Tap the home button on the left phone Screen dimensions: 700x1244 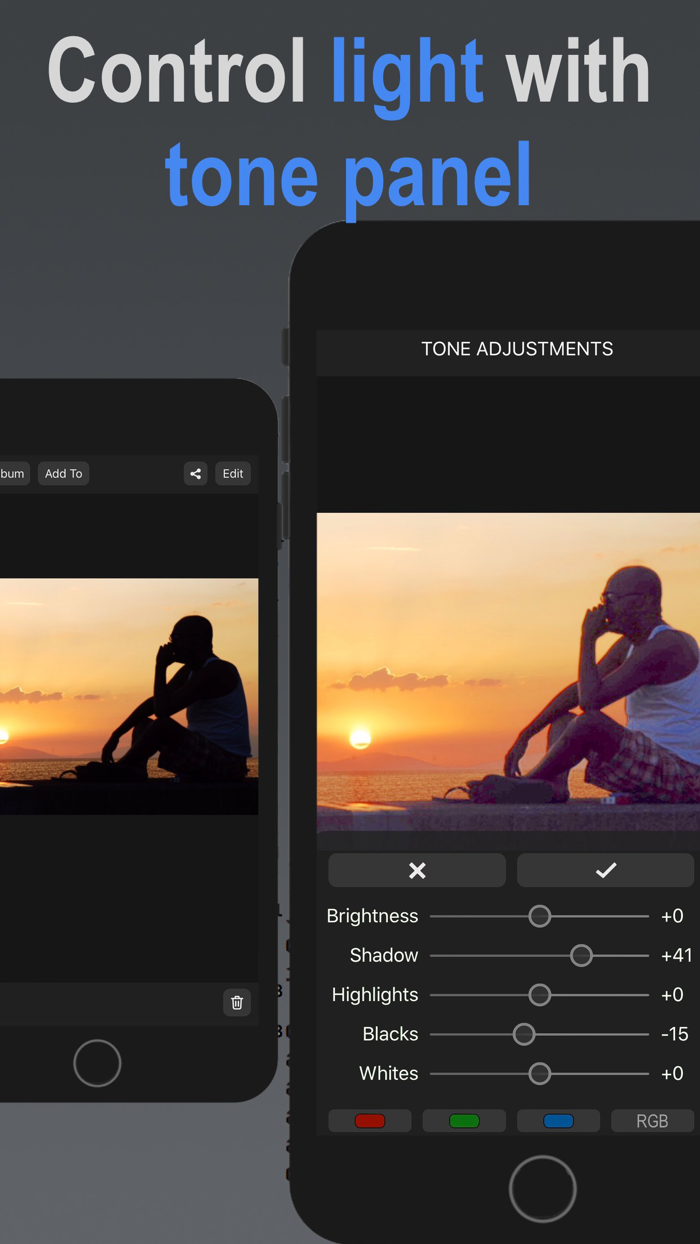97,1063
